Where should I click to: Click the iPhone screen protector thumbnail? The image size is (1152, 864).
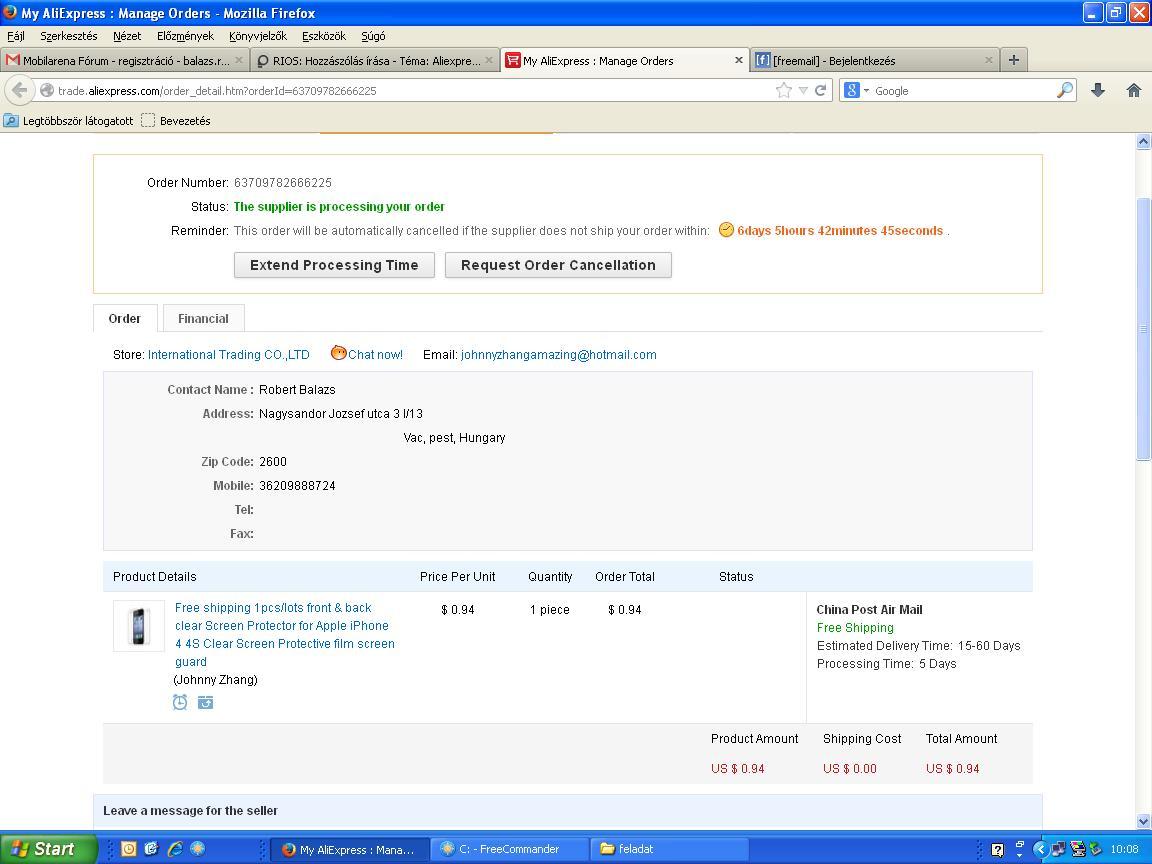[139, 626]
